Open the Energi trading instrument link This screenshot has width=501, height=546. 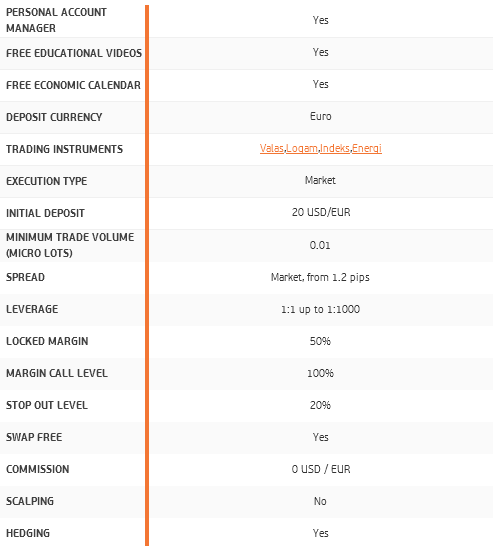(367, 149)
